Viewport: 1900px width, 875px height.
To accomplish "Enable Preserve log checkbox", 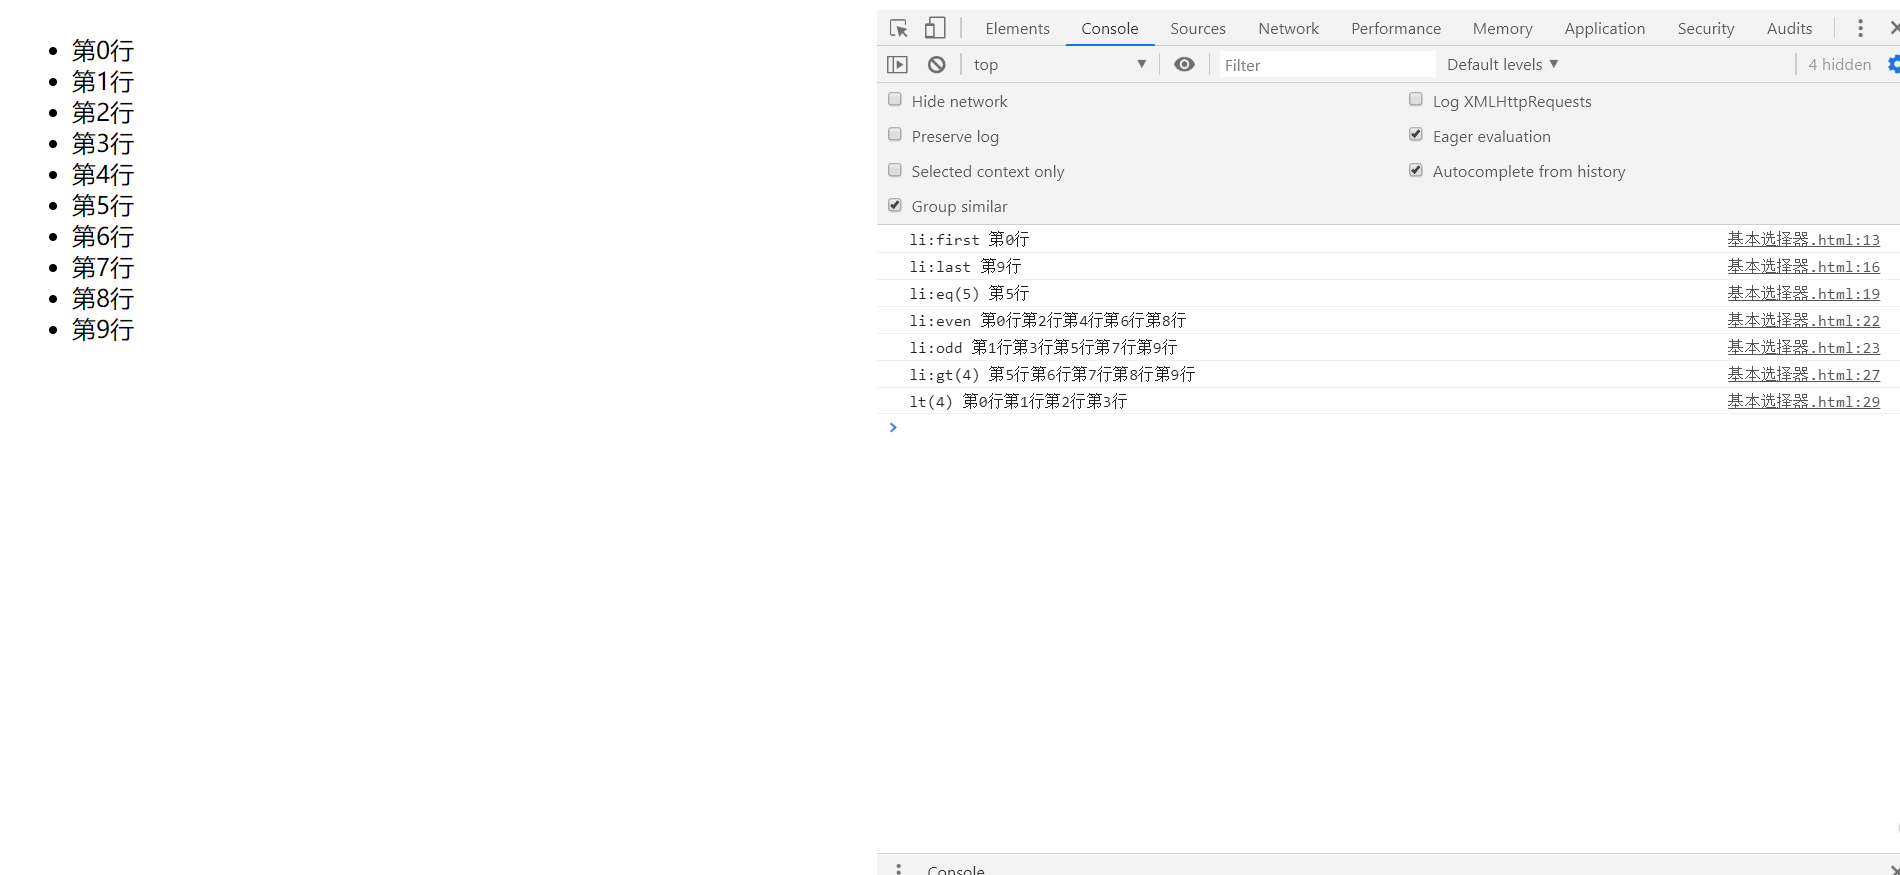I will coord(895,135).
